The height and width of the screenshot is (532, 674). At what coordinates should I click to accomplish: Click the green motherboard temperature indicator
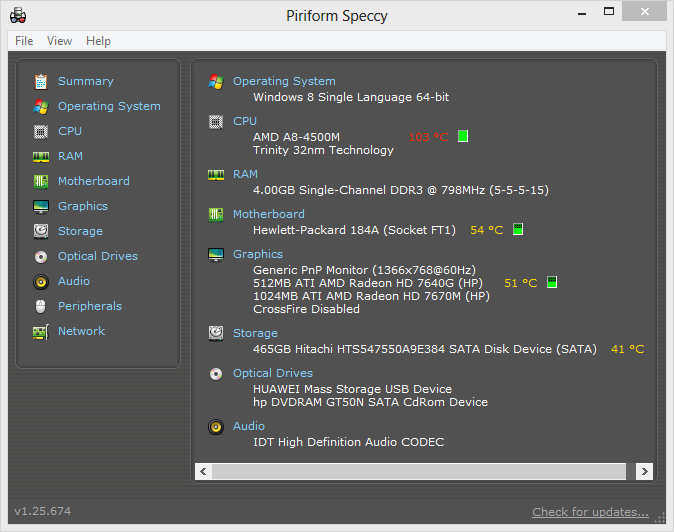point(517,229)
